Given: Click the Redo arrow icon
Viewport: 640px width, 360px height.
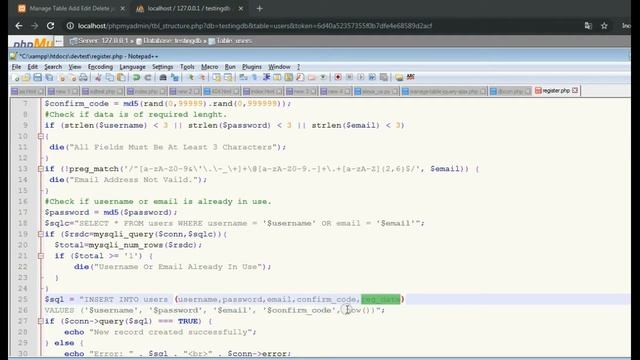Looking at the screenshot, I should [148, 77].
